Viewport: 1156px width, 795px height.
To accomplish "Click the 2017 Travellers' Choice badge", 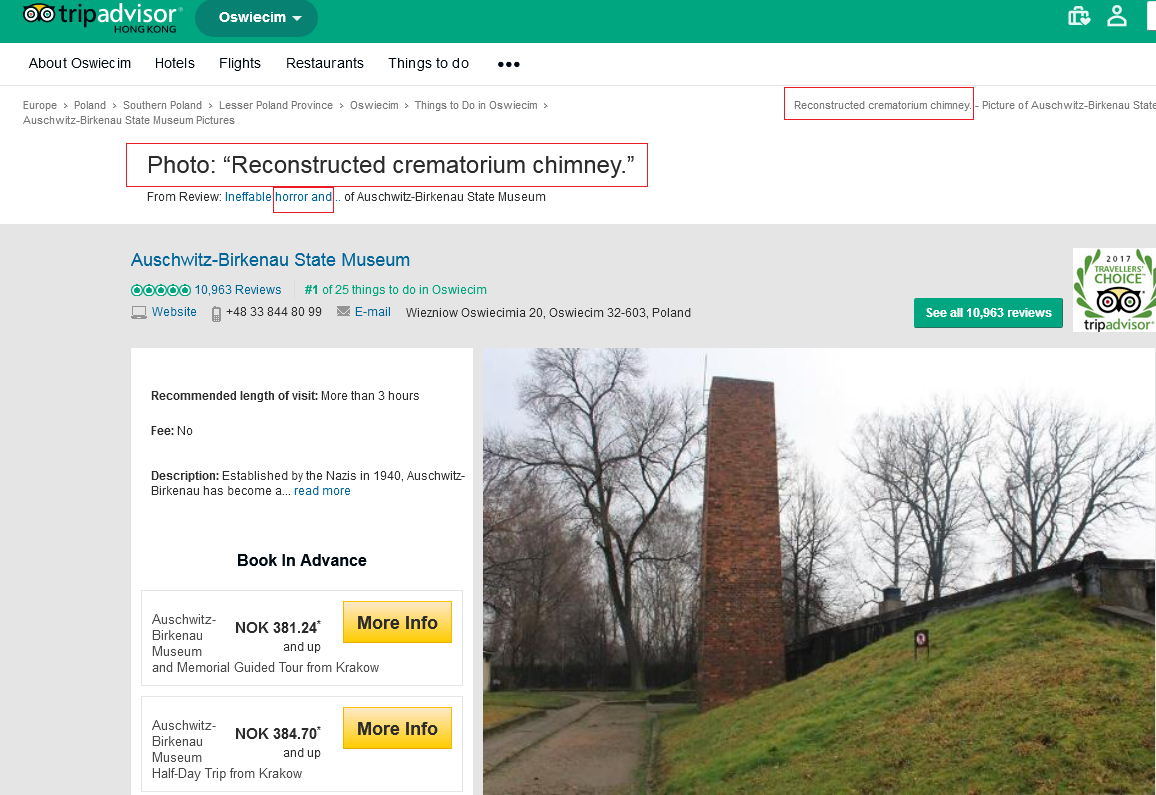I will 1114,291.
